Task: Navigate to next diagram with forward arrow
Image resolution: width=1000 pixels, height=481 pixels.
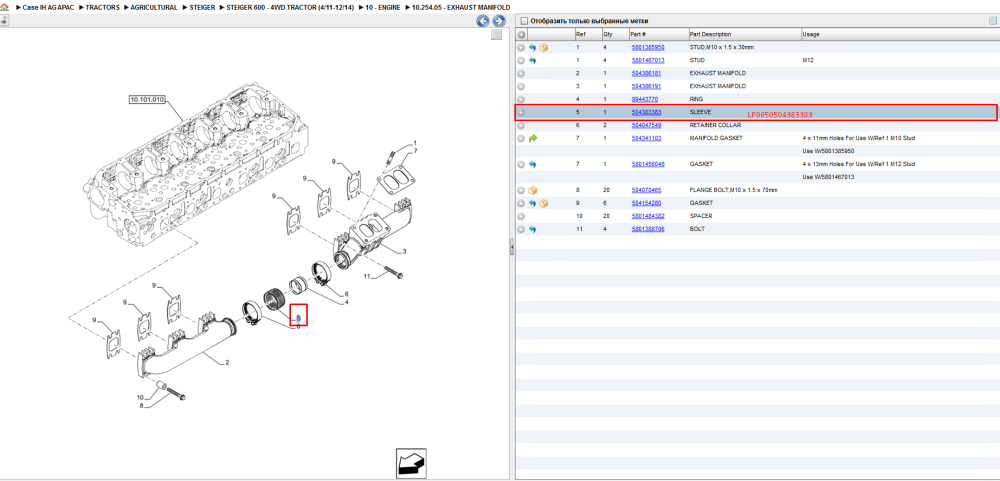Action: tap(499, 21)
